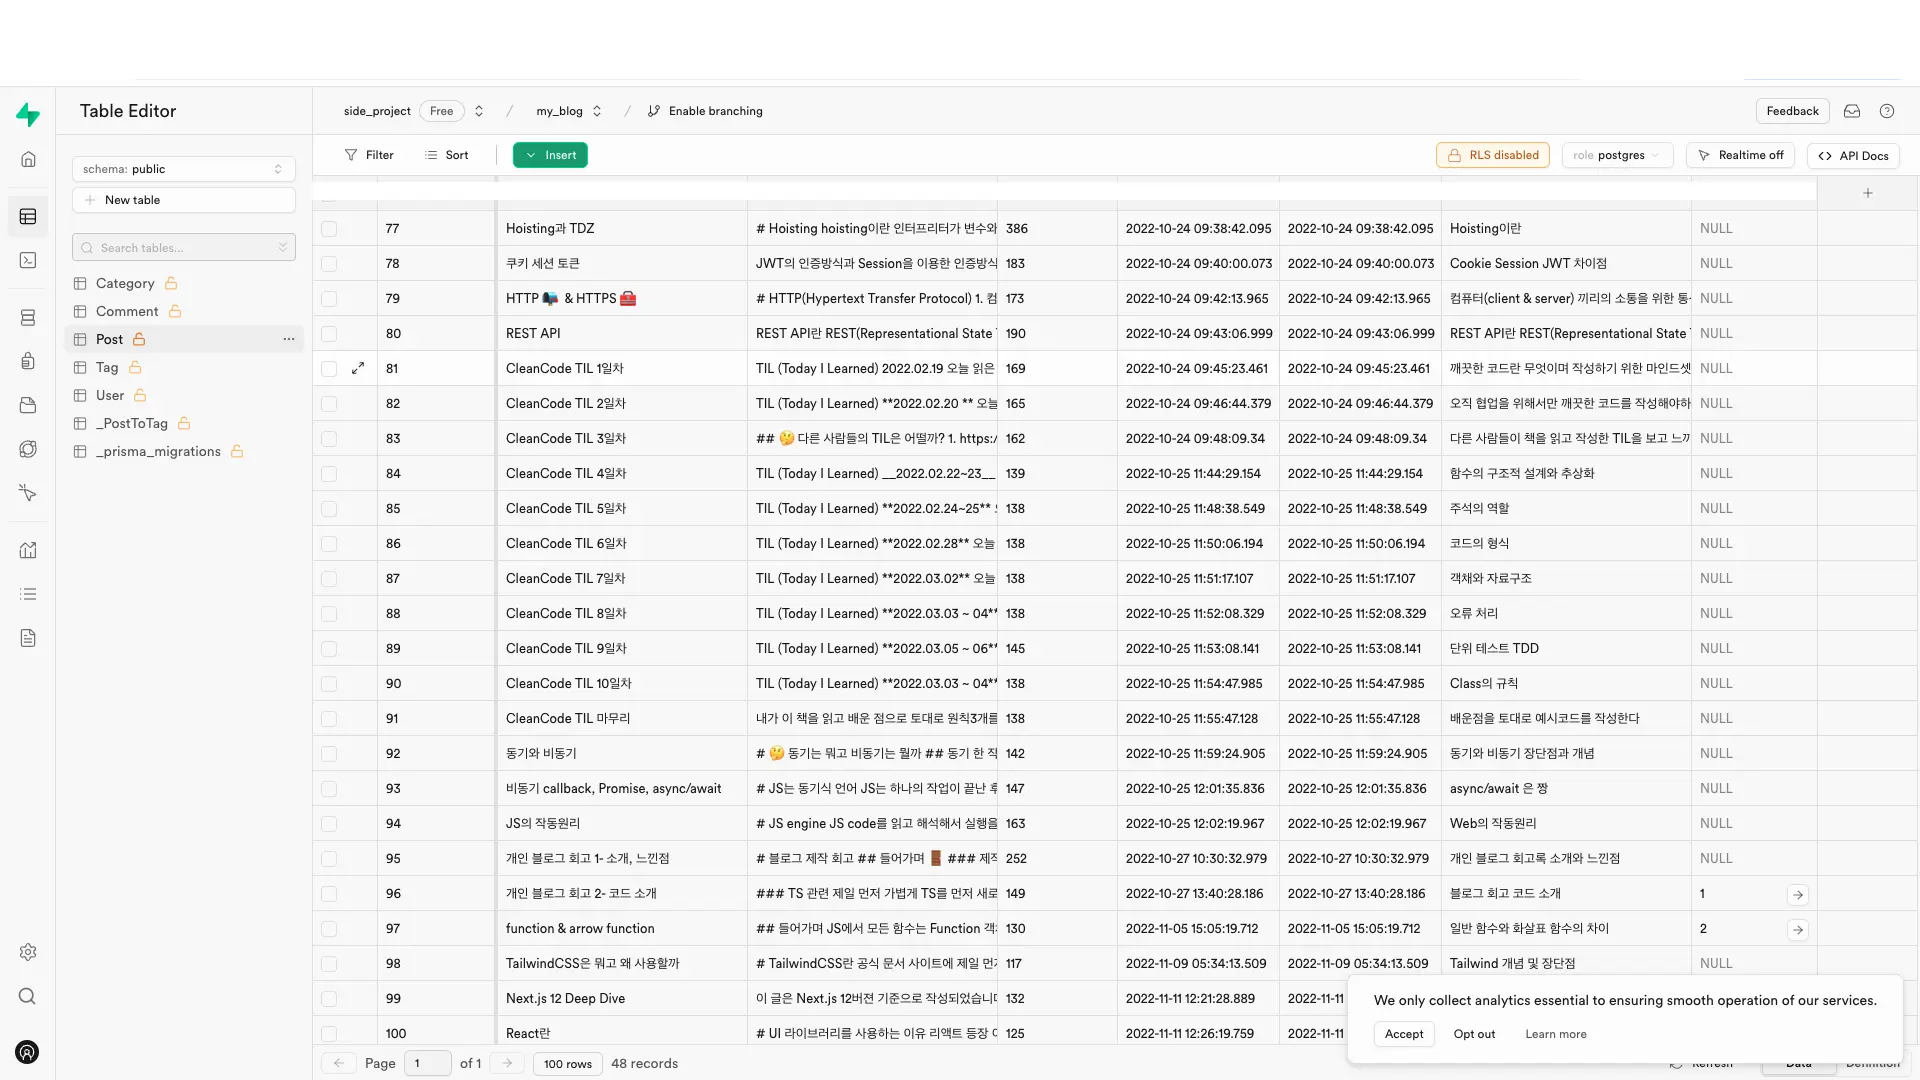Open Authentication lock icon in sidebar

point(28,361)
